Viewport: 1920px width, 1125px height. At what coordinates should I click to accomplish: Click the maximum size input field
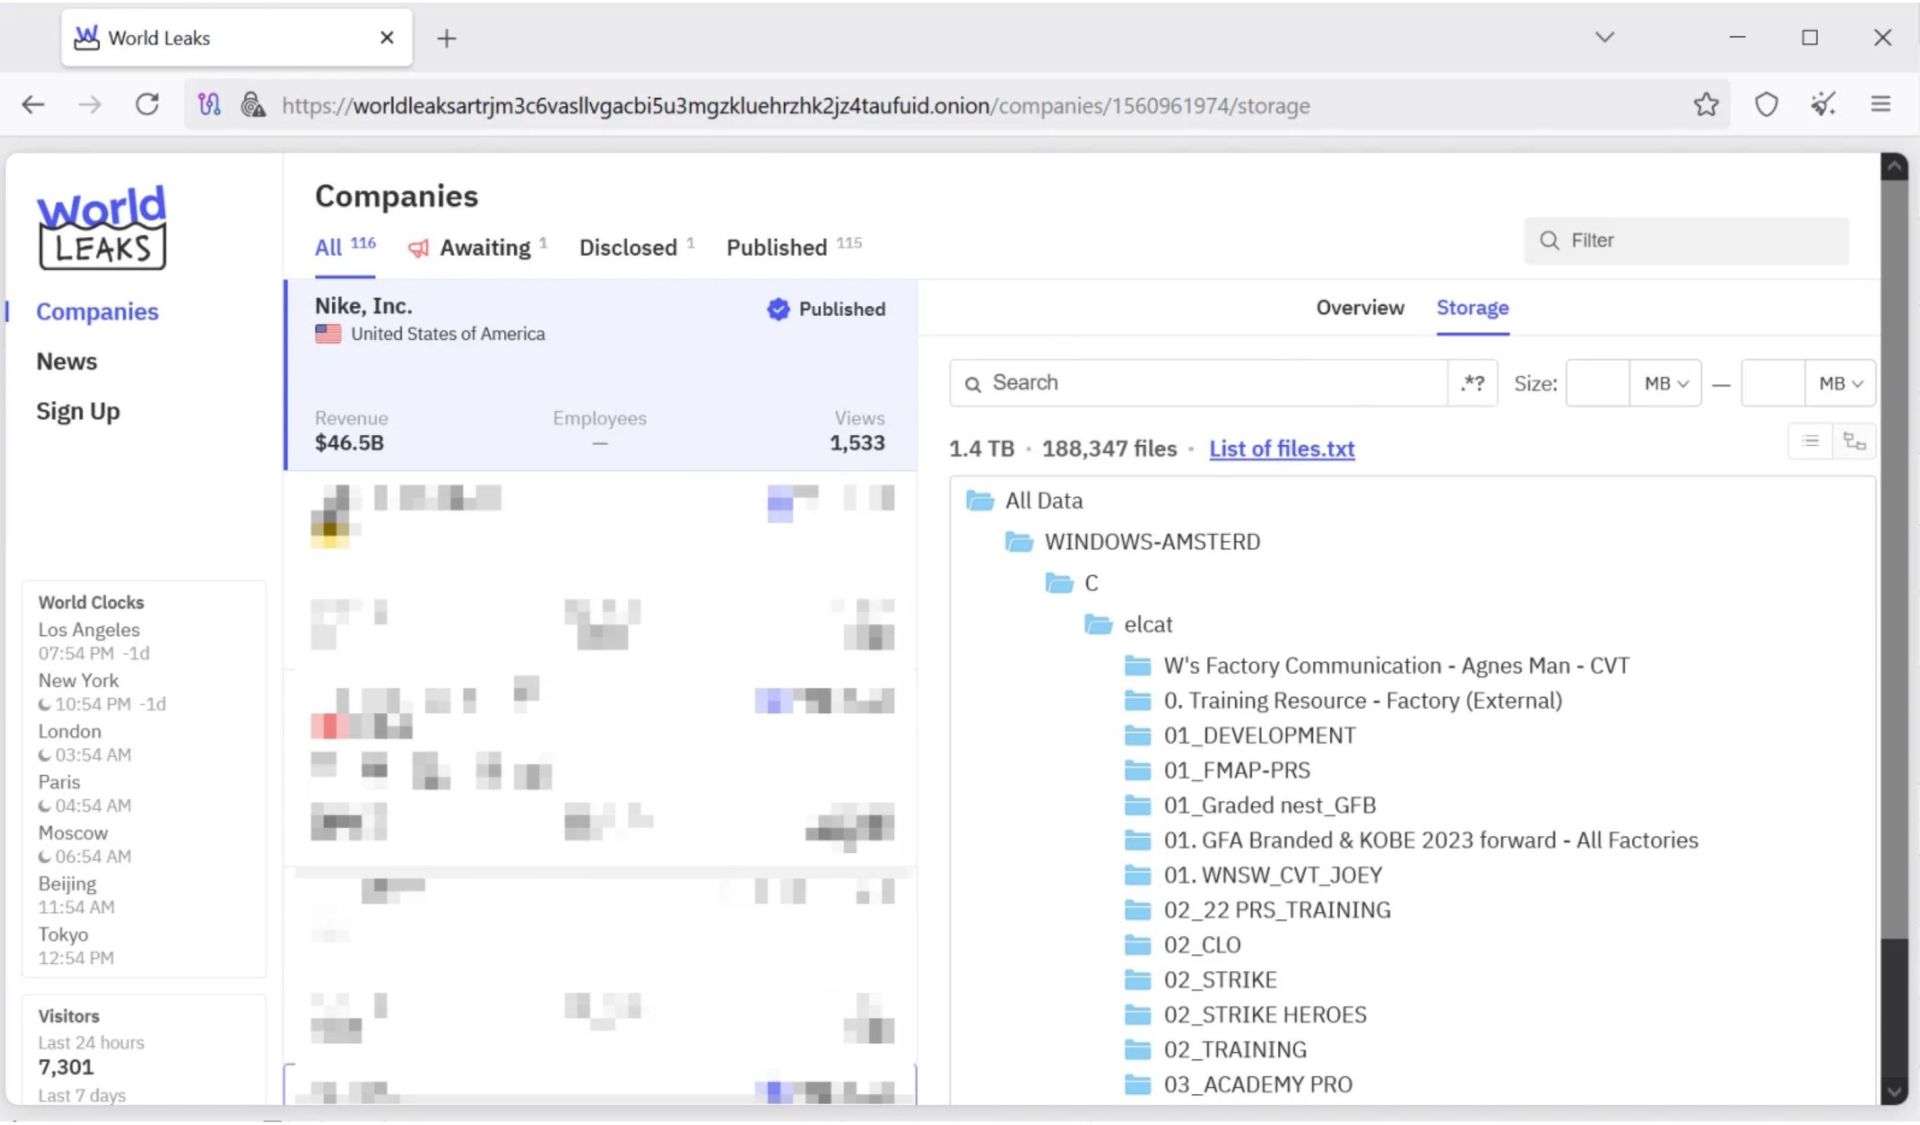pos(1773,383)
